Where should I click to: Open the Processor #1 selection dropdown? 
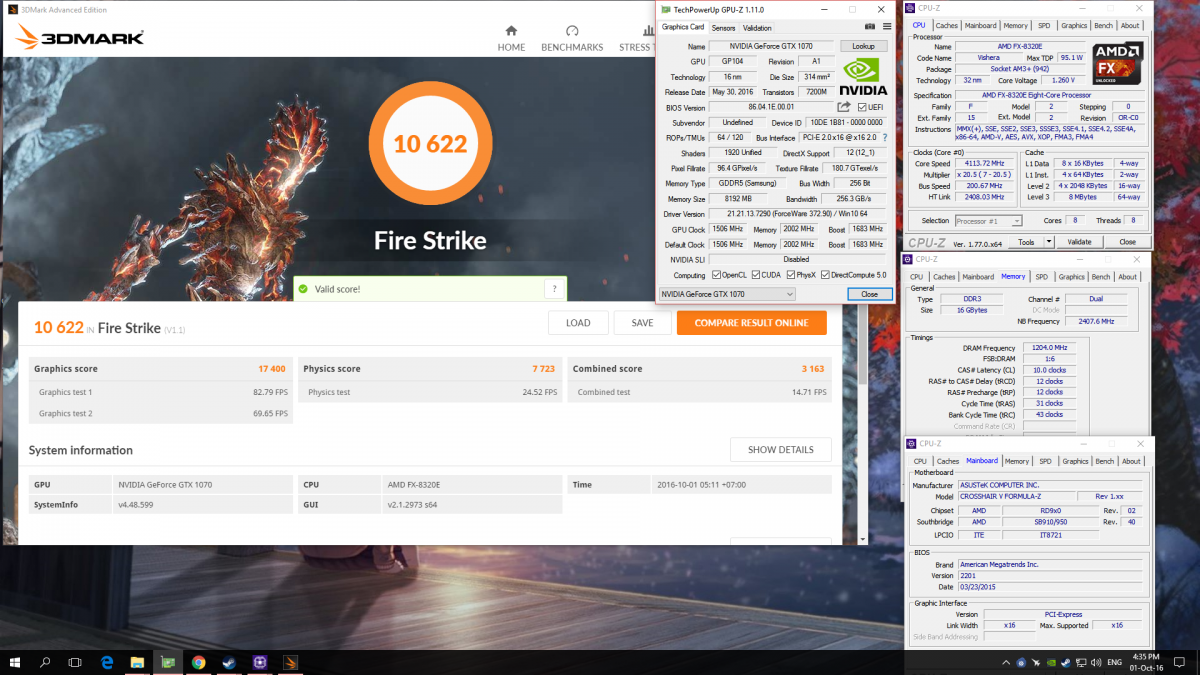[x=989, y=221]
